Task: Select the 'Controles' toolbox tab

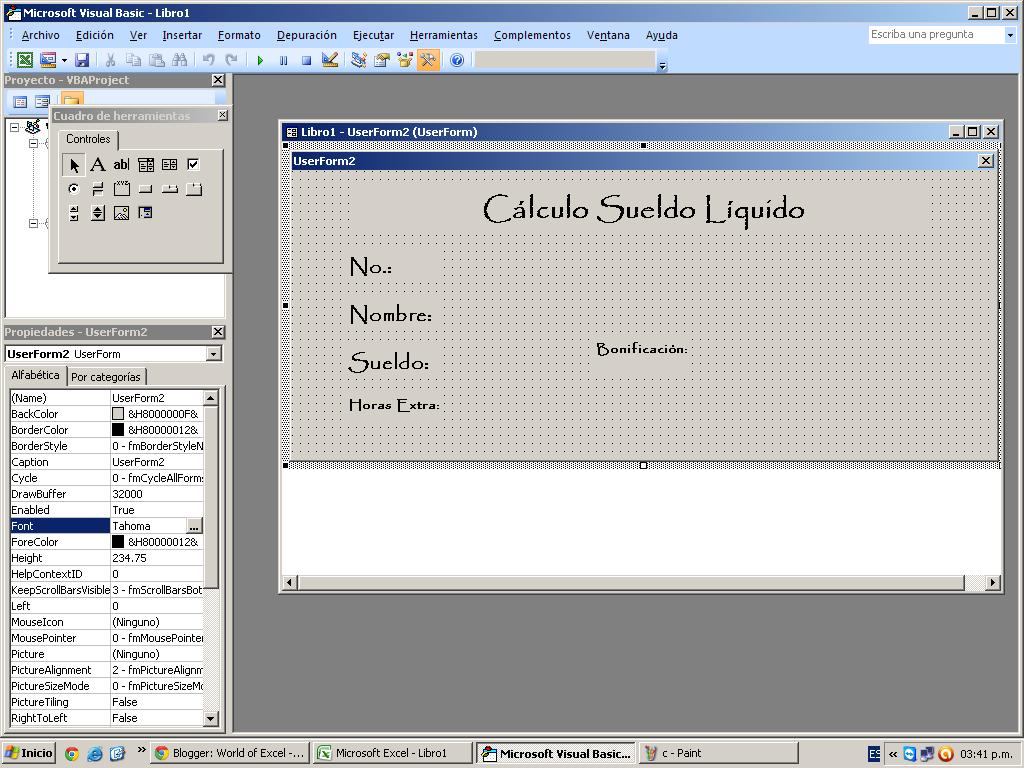Action: pos(88,138)
